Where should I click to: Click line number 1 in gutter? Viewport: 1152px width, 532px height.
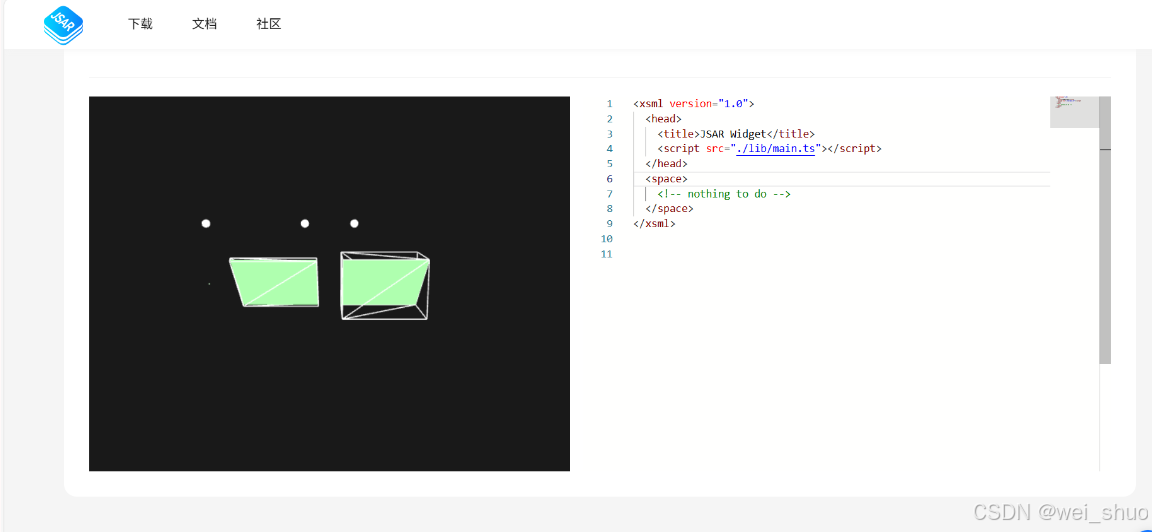609,104
